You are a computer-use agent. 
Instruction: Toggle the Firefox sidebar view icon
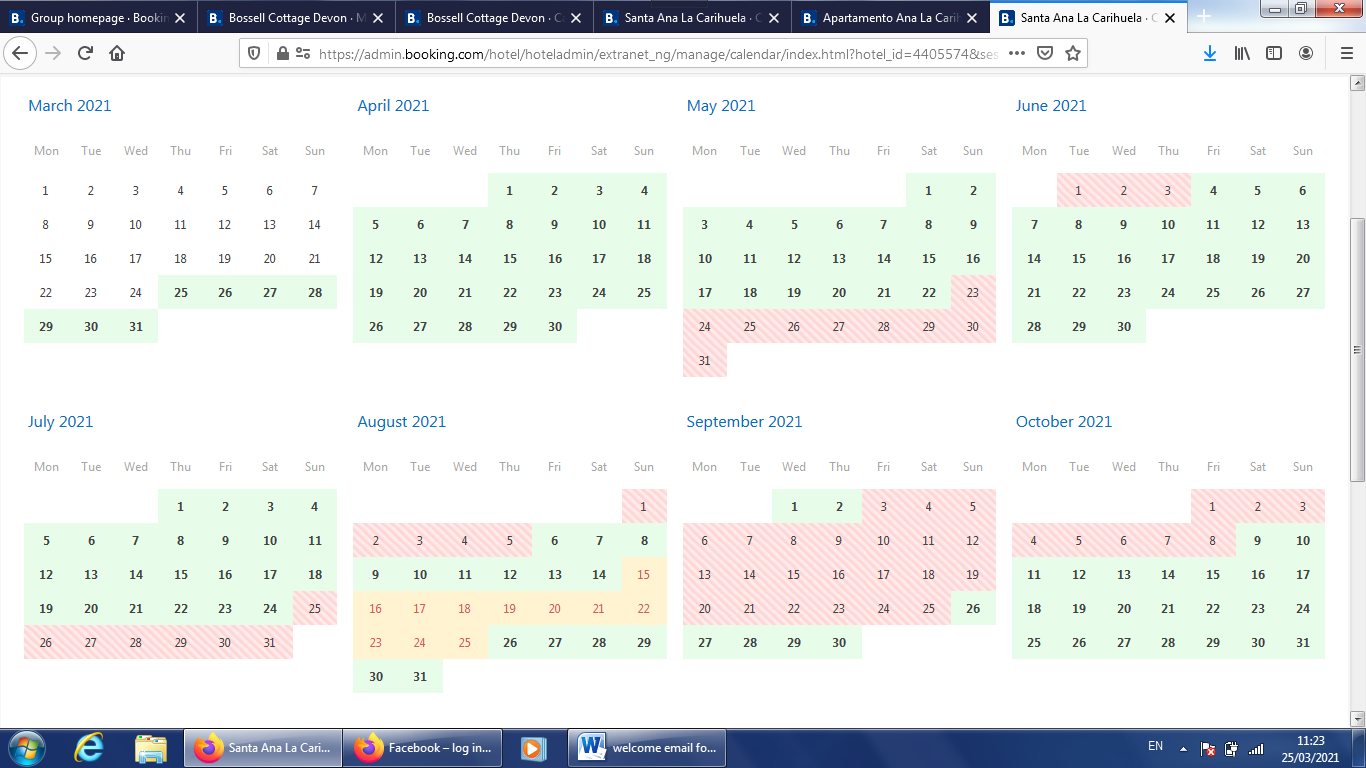click(x=1274, y=54)
